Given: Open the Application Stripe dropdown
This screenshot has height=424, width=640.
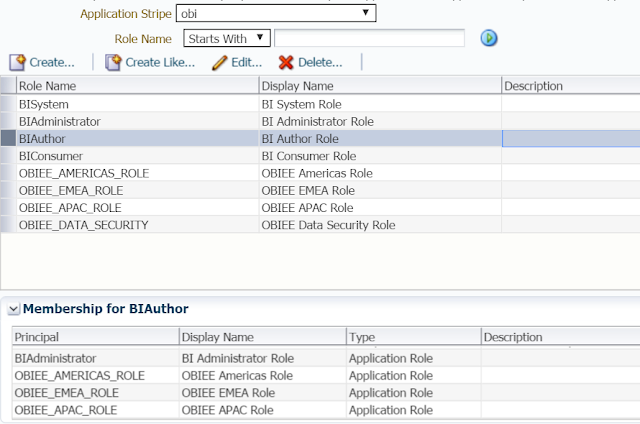Looking at the screenshot, I should pyautogui.click(x=276, y=13).
